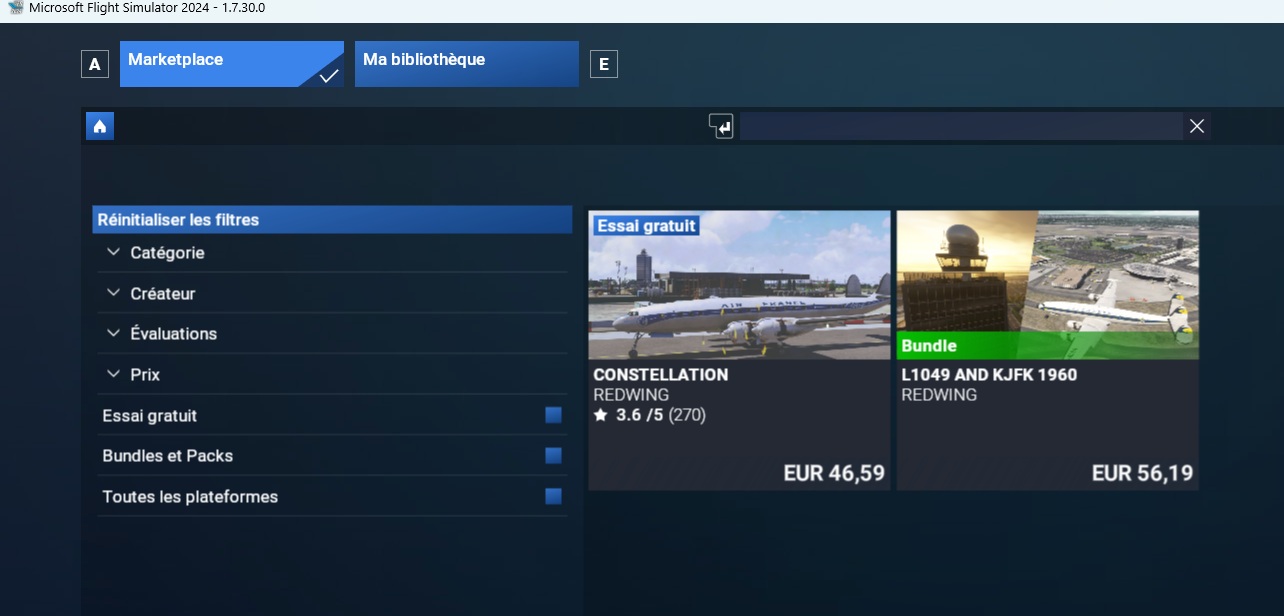This screenshot has height=616, width=1284.
Task: Clear the search field with the X
Action: point(1197,126)
